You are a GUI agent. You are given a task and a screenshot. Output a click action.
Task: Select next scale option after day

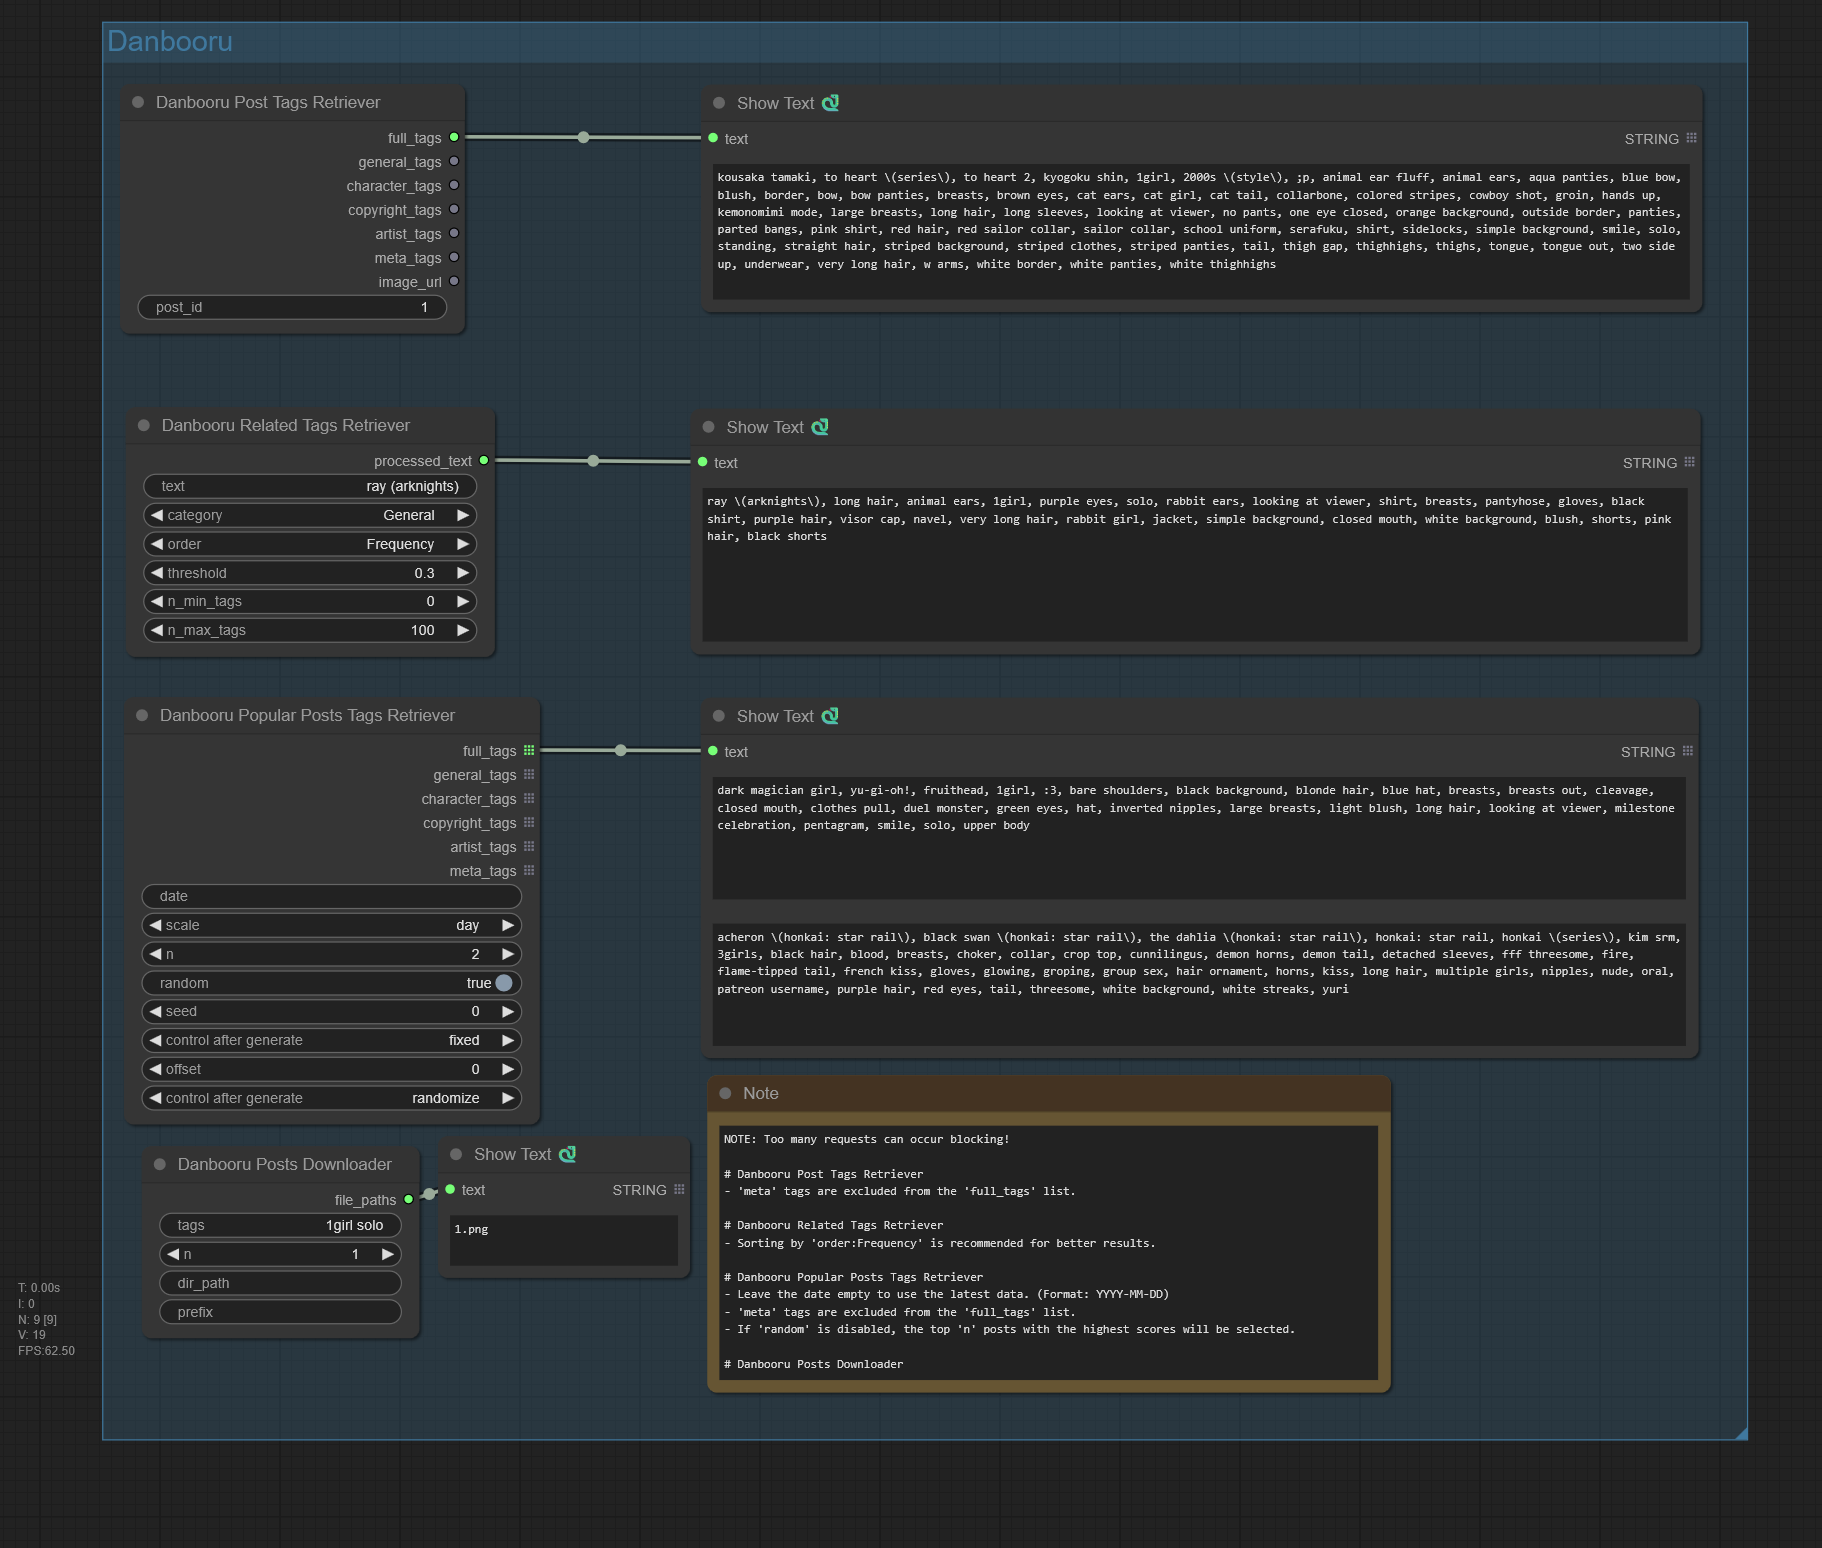(508, 925)
